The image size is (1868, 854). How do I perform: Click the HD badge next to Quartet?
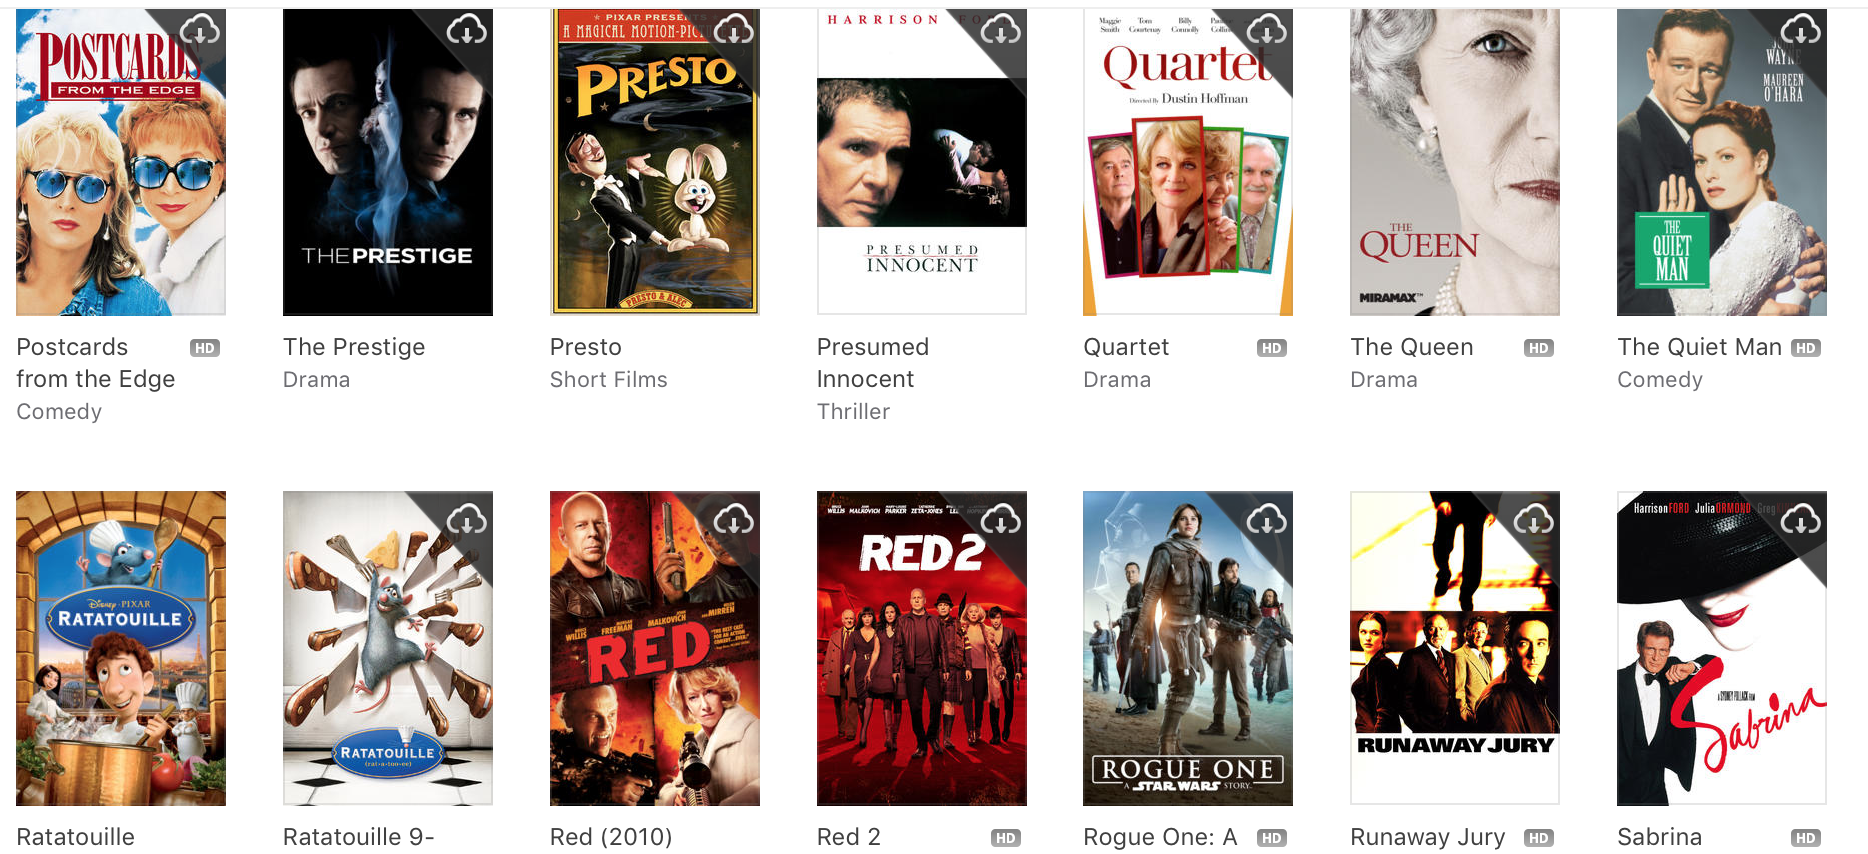(1272, 348)
